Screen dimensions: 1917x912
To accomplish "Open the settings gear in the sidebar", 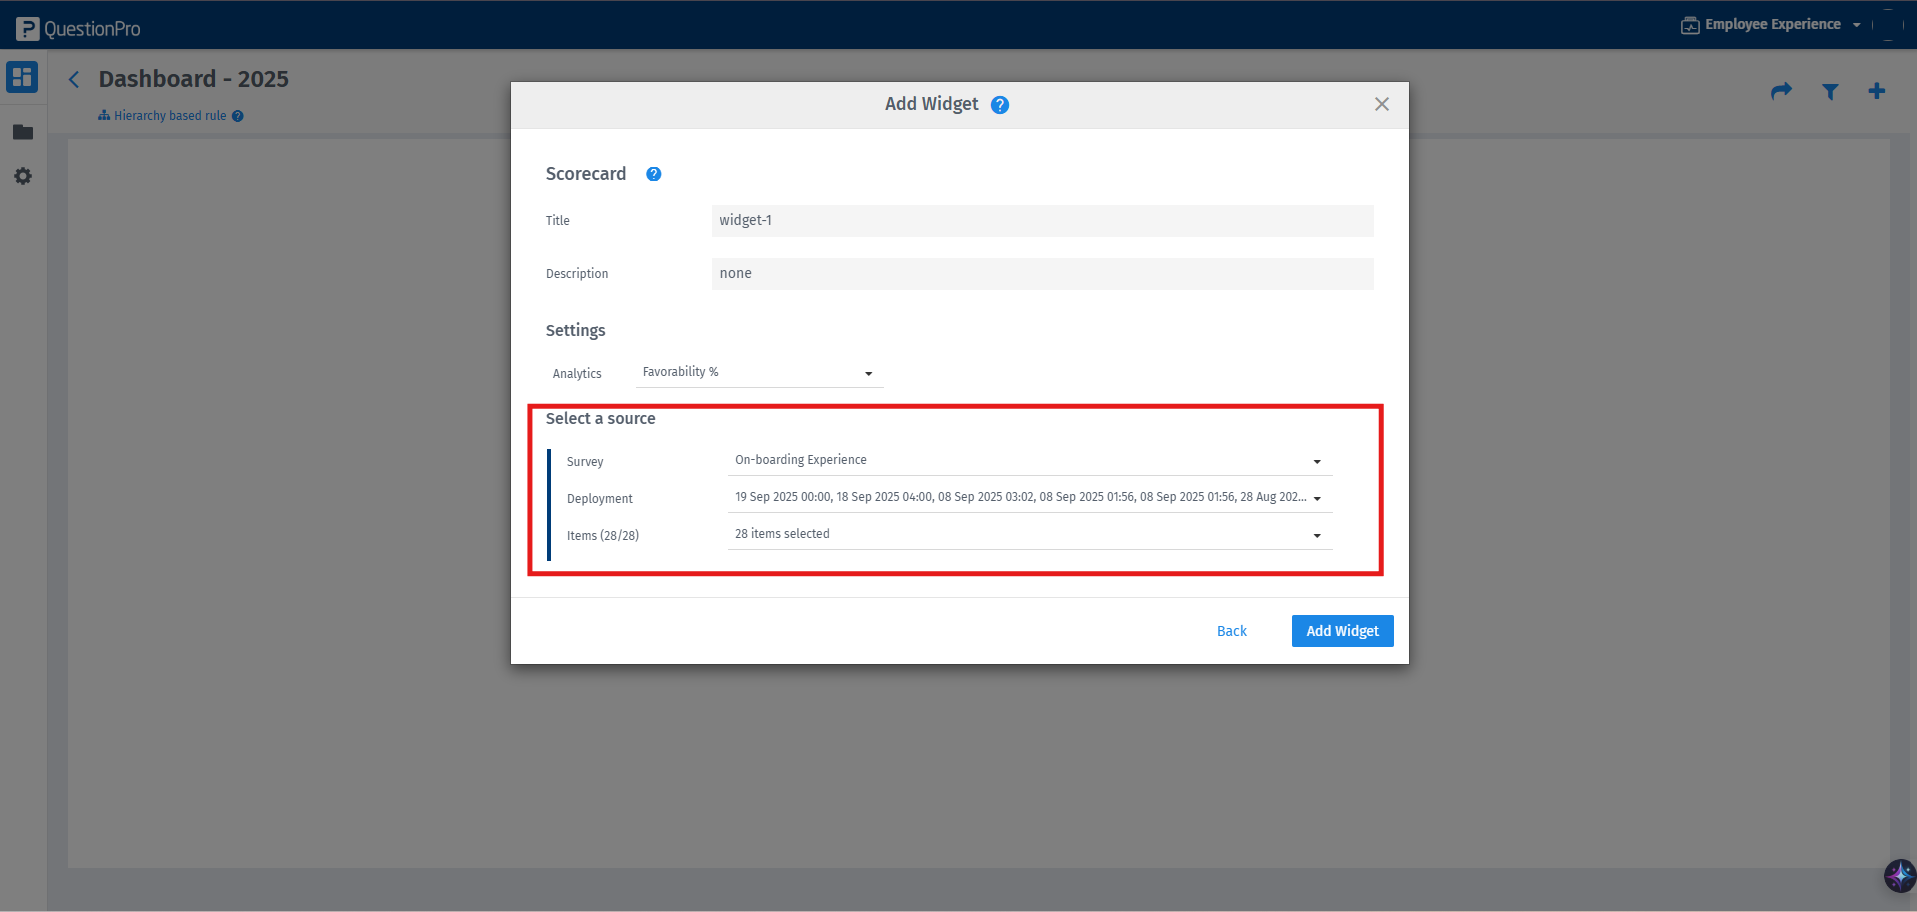I will tap(22, 176).
